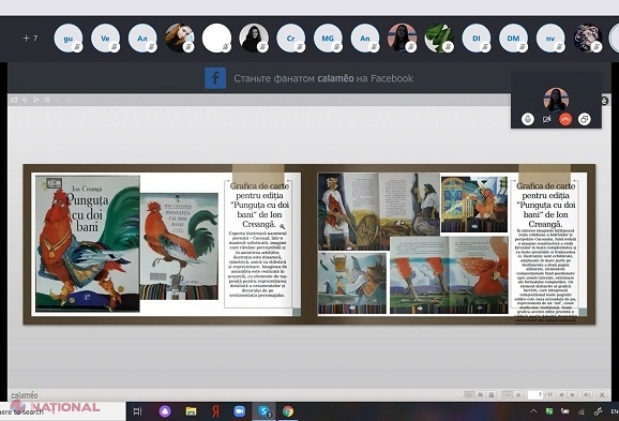Select participant avatar 'An'
Image resolution: width=619 pixels, height=421 pixels.
click(x=365, y=38)
